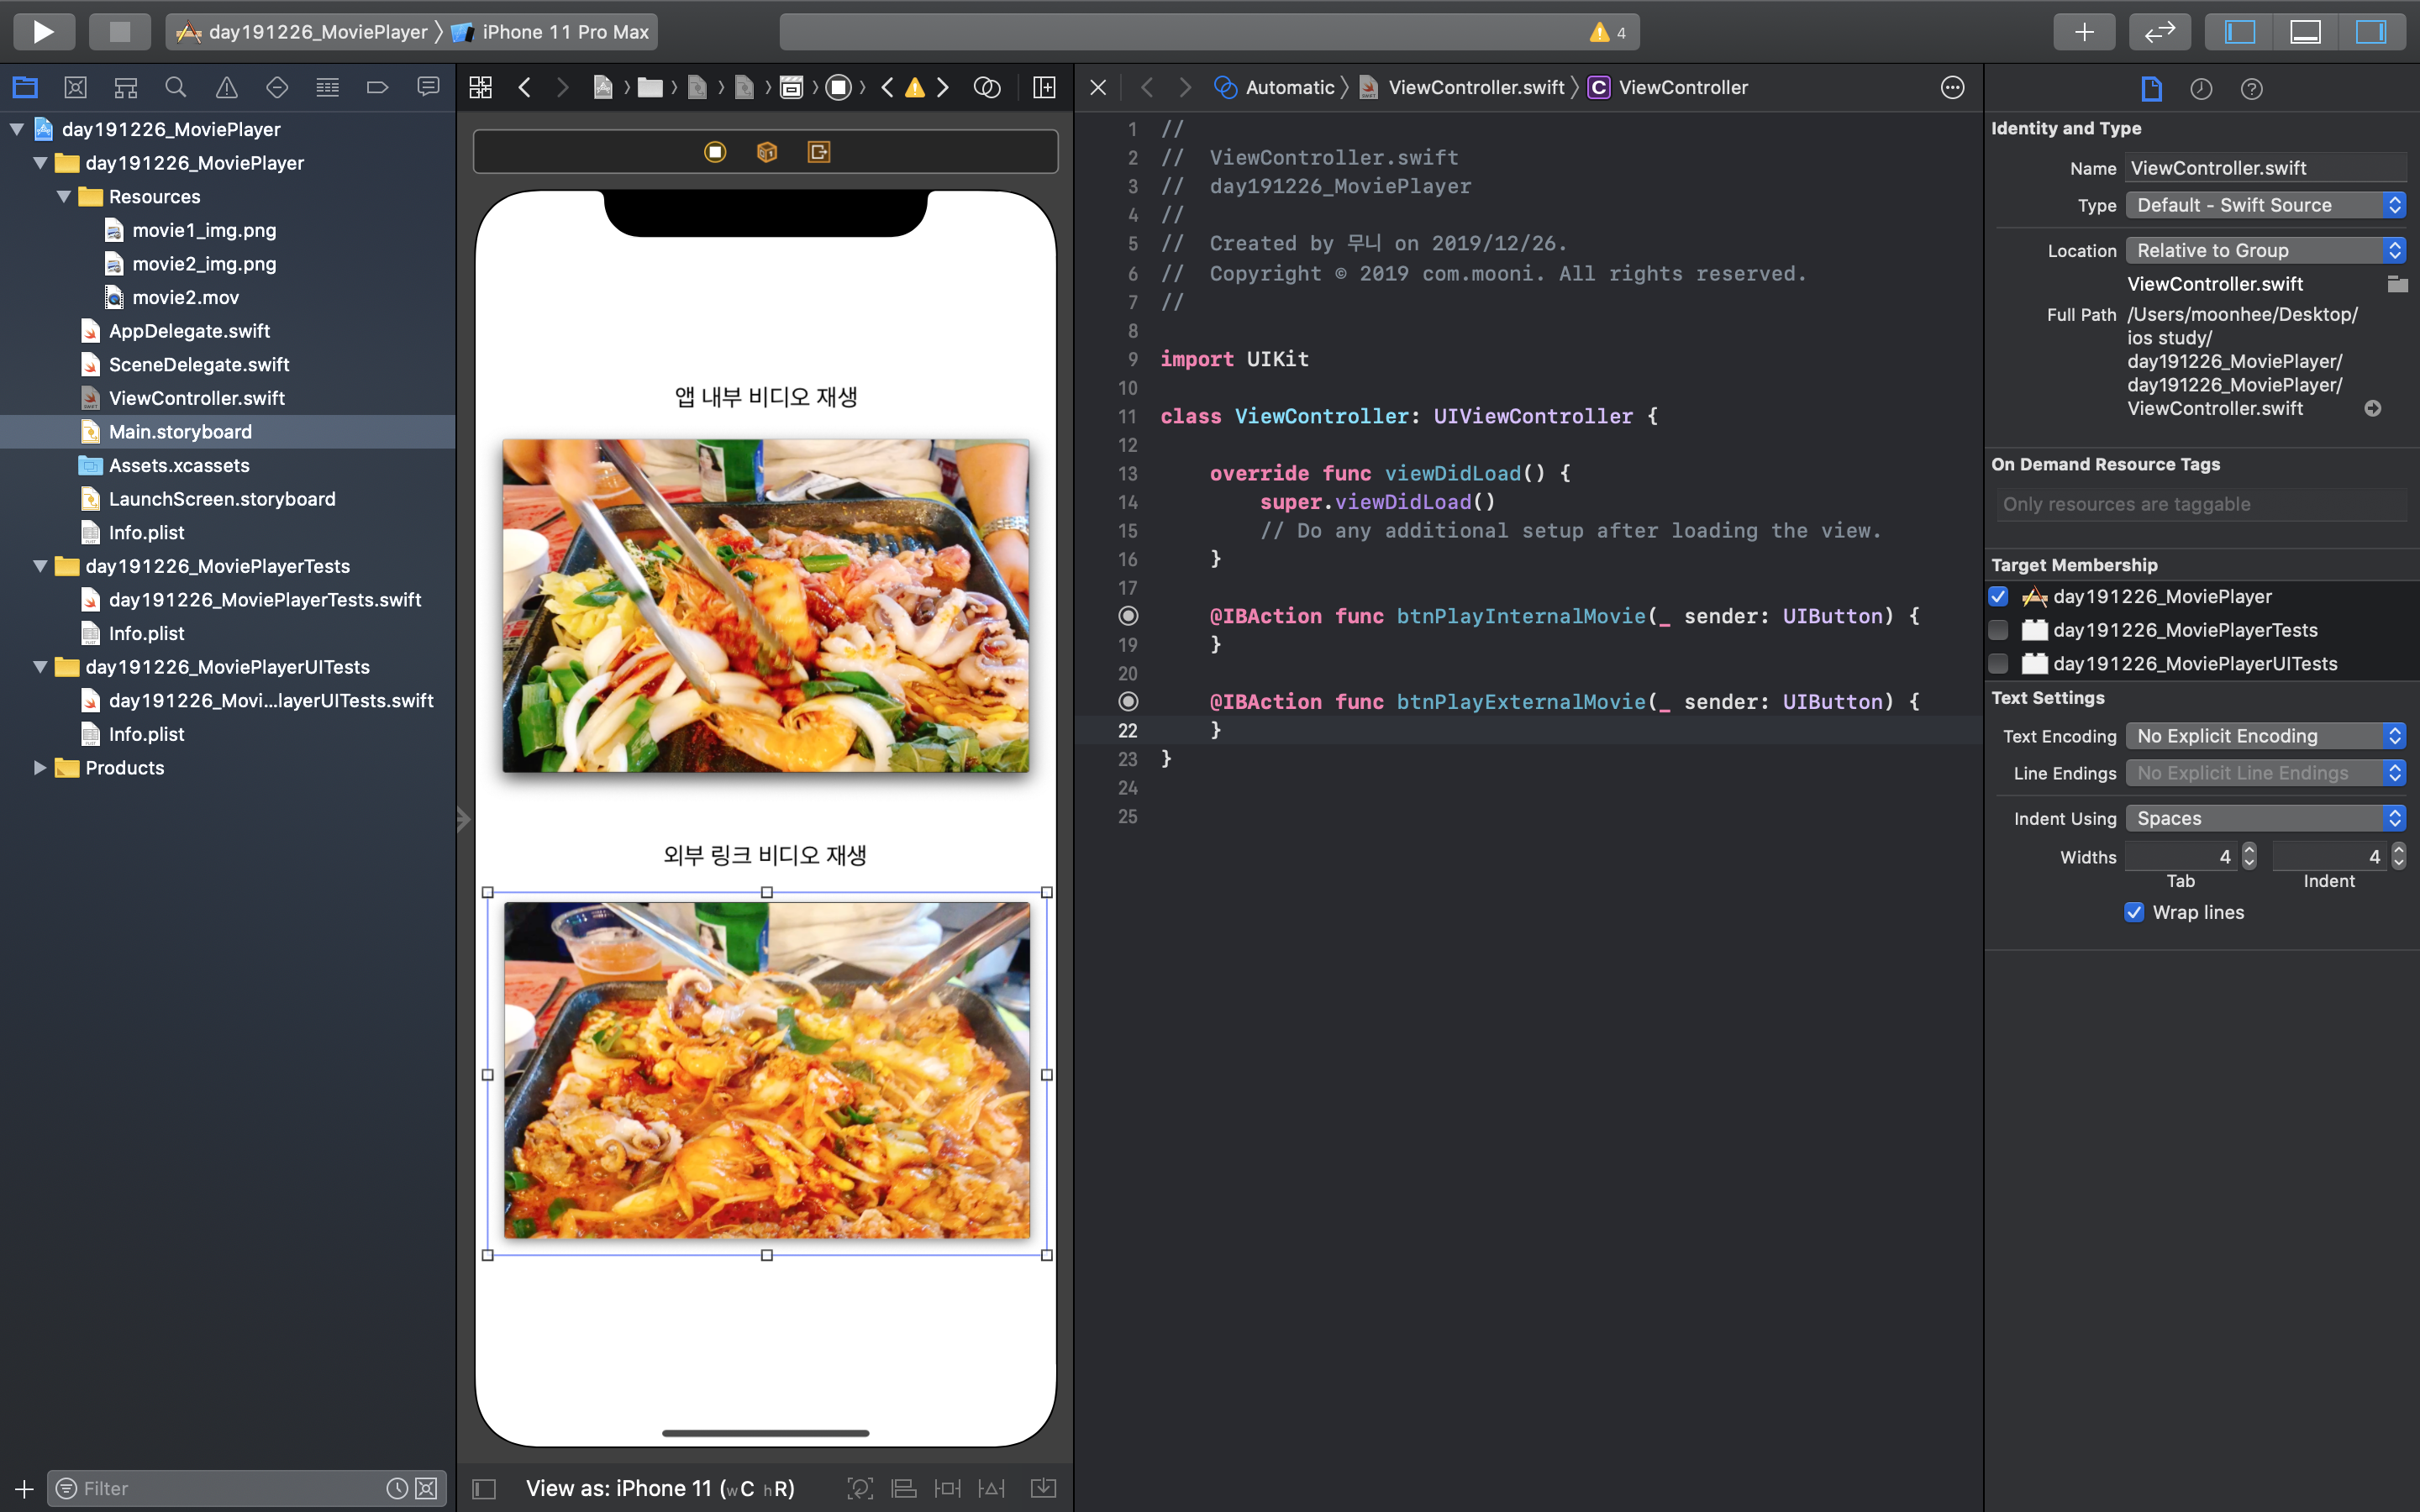Click View as: iPhone 11 button
The width and height of the screenshot is (2420, 1512).
coord(660,1488)
